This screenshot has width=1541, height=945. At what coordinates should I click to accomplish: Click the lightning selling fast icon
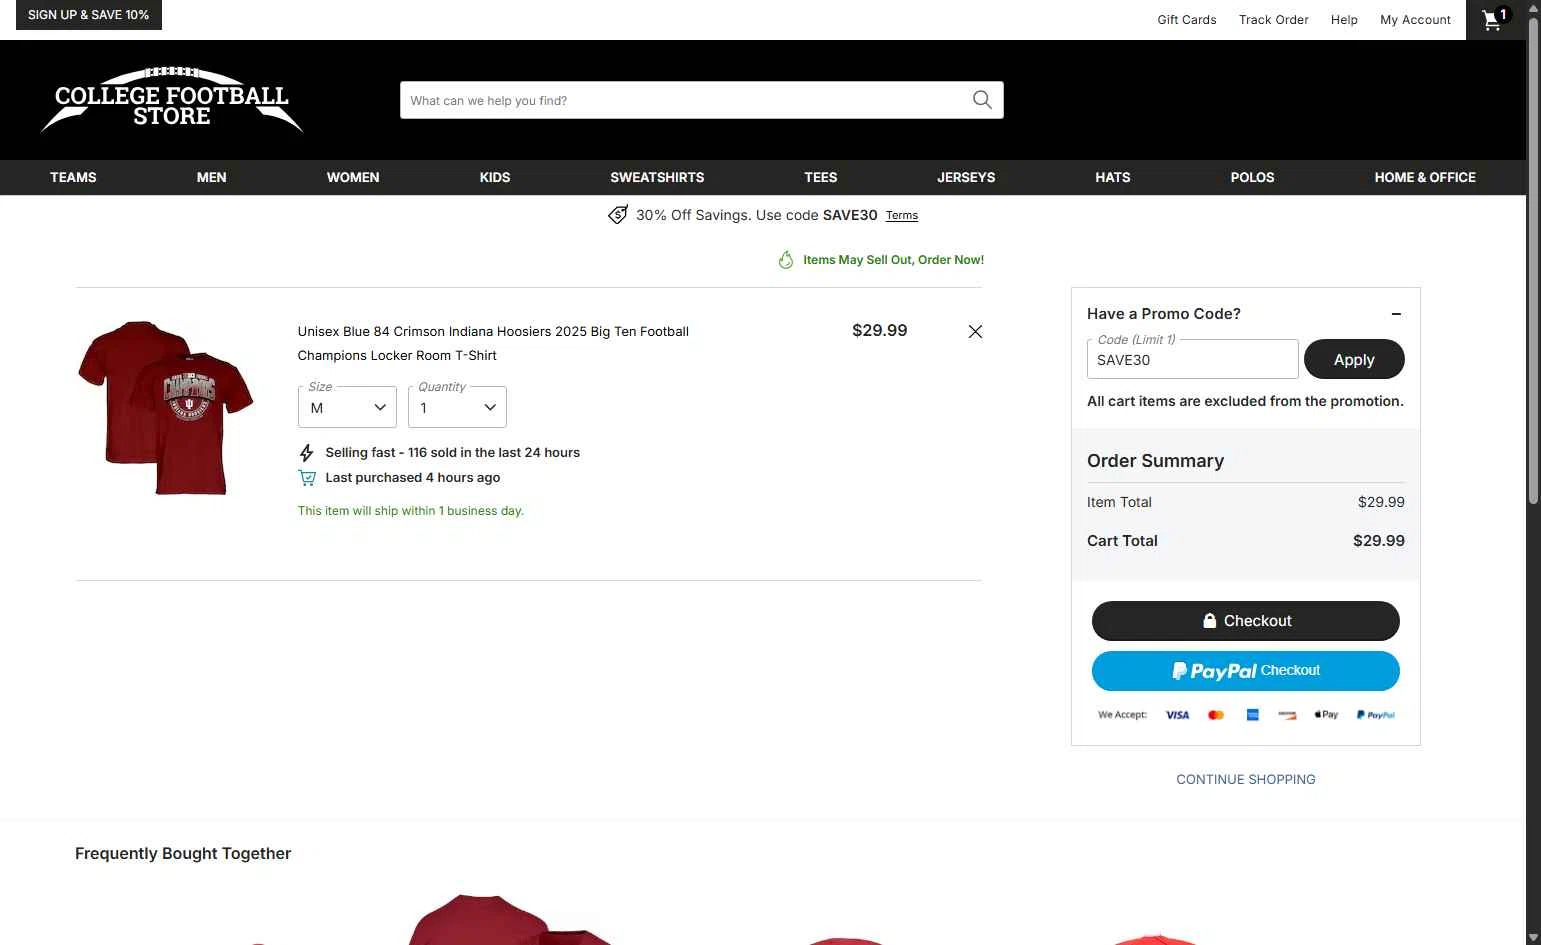coord(307,453)
